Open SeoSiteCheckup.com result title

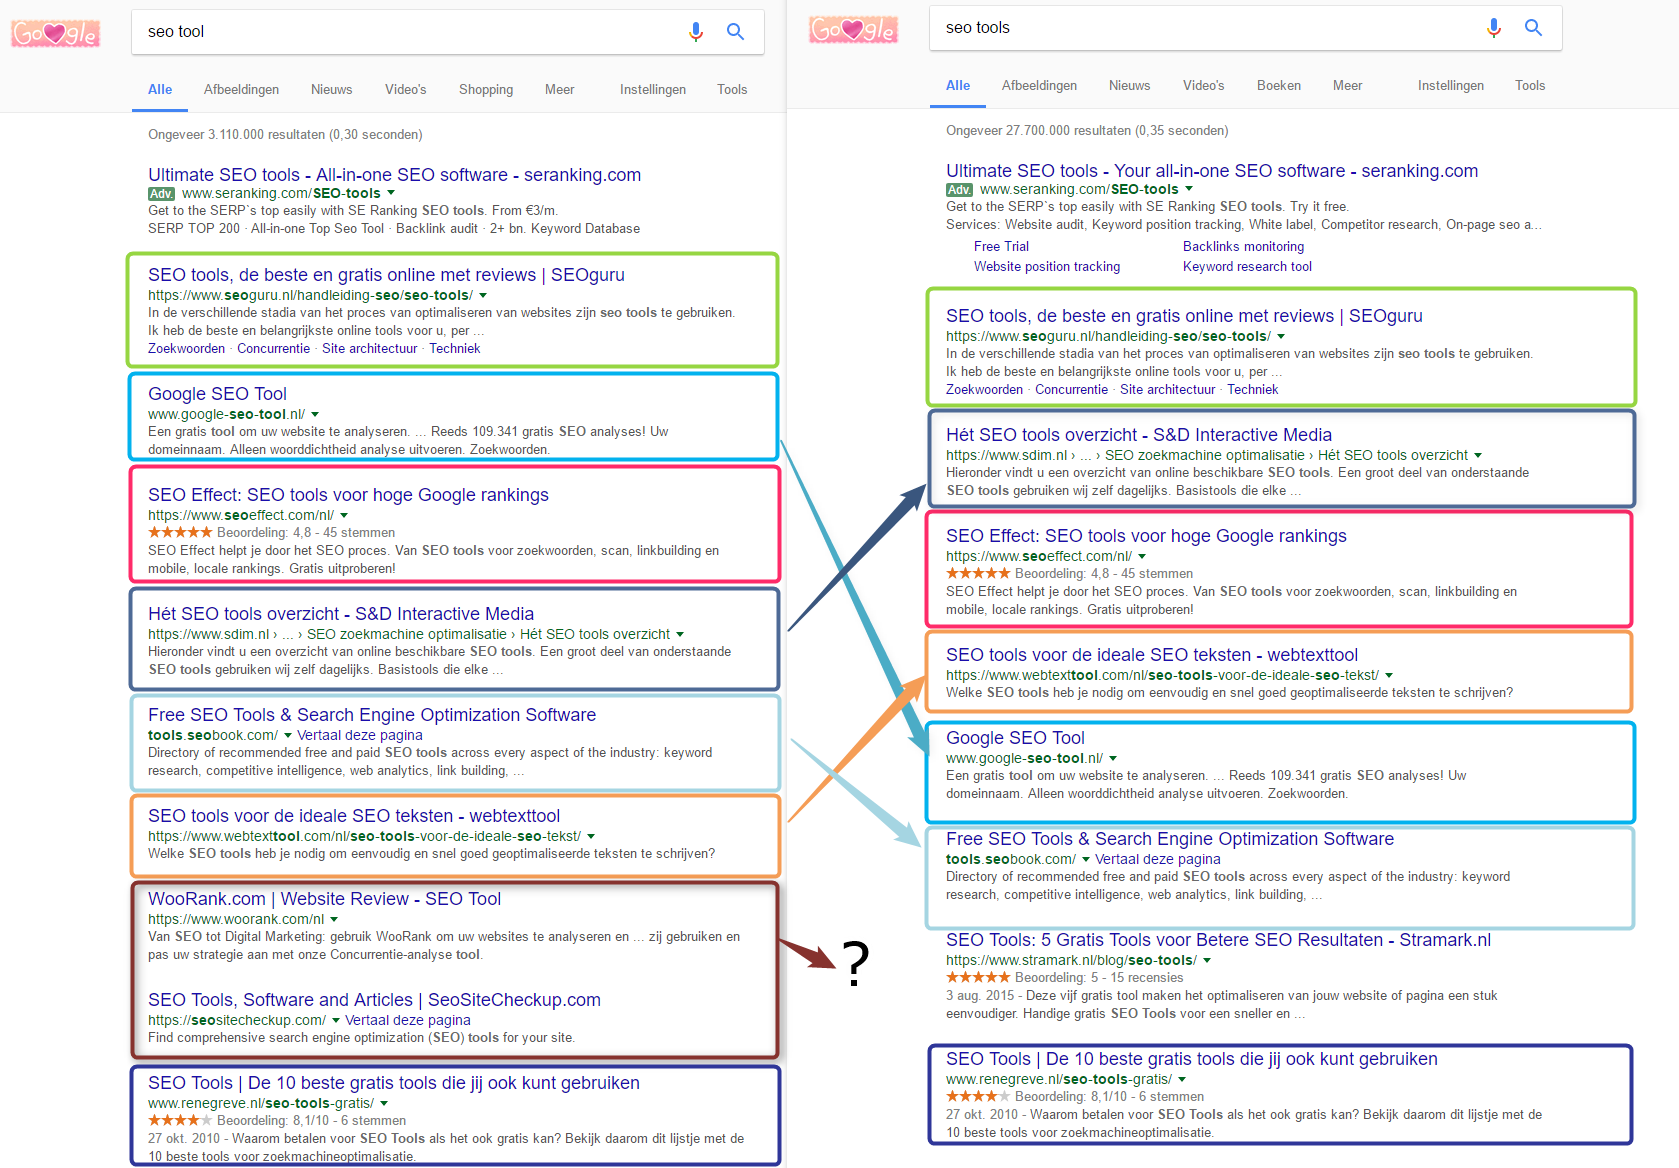coord(374,1000)
